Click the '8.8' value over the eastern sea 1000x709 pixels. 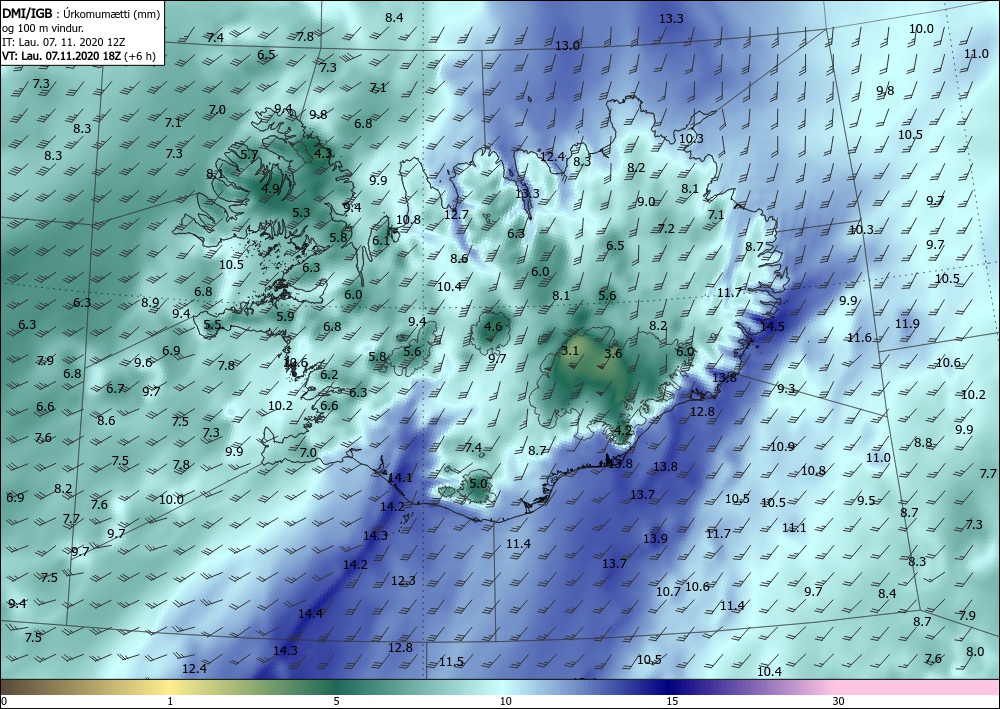click(923, 442)
